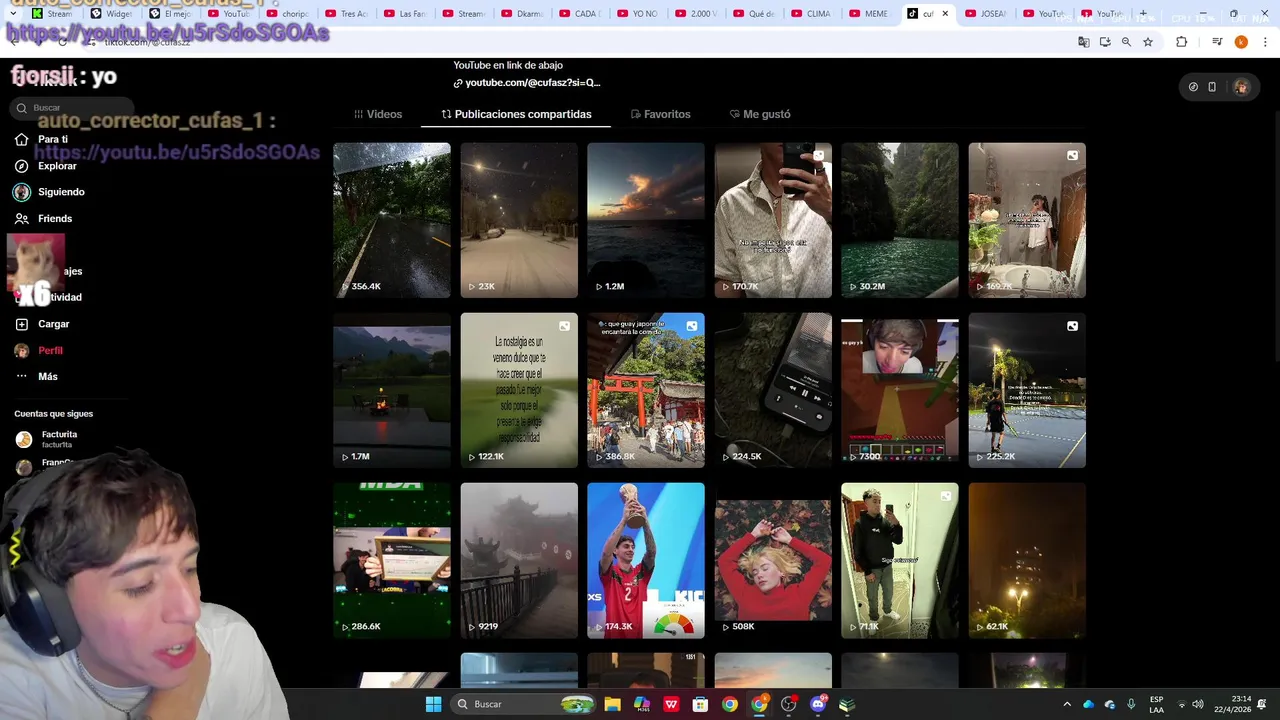This screenshot has width=1280, height=720.
Task: Open the Discord taskbar icon
Action: pyautogui.click(x=818, y=704)
